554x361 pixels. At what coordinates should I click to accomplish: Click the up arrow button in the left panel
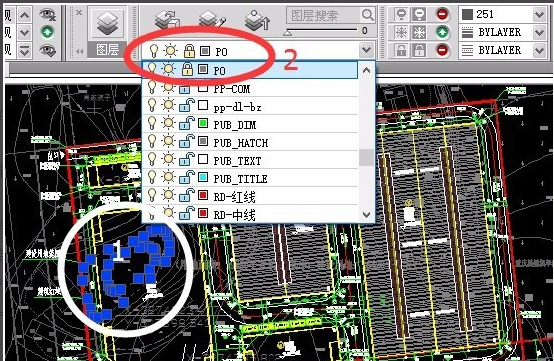point(24,15)
